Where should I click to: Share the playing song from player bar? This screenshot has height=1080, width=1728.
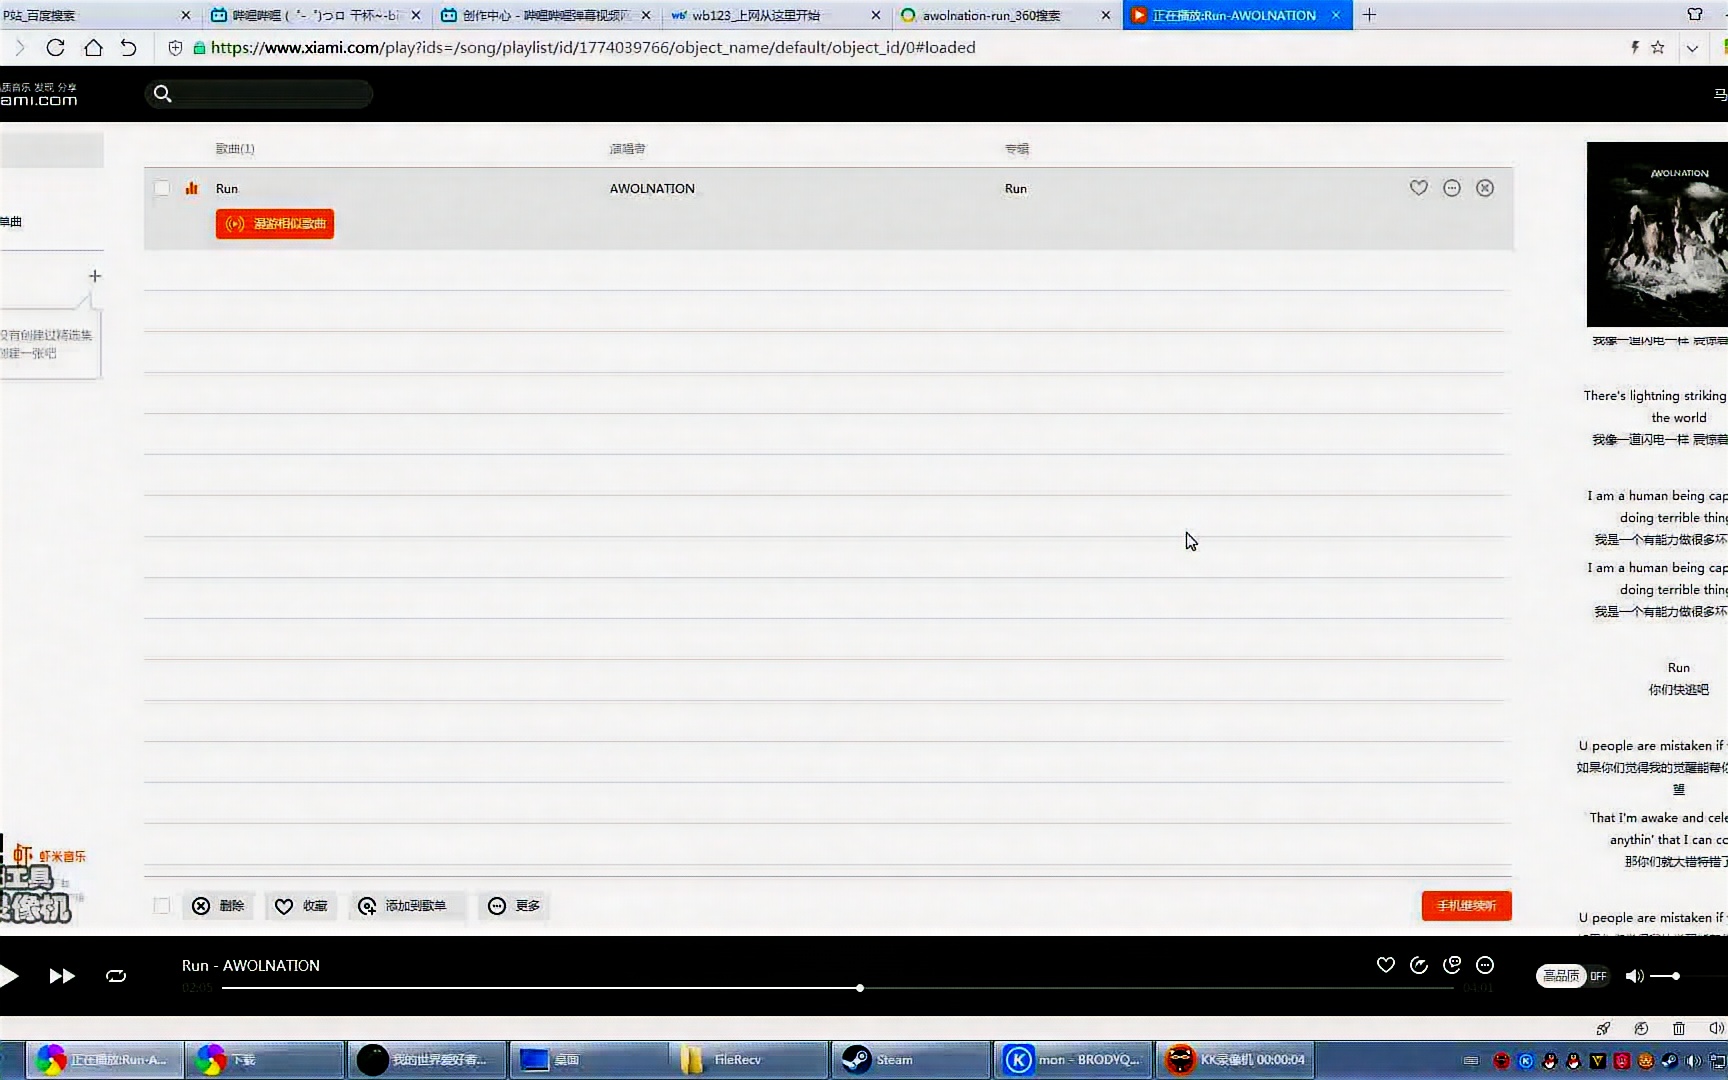click(1419, 965)
